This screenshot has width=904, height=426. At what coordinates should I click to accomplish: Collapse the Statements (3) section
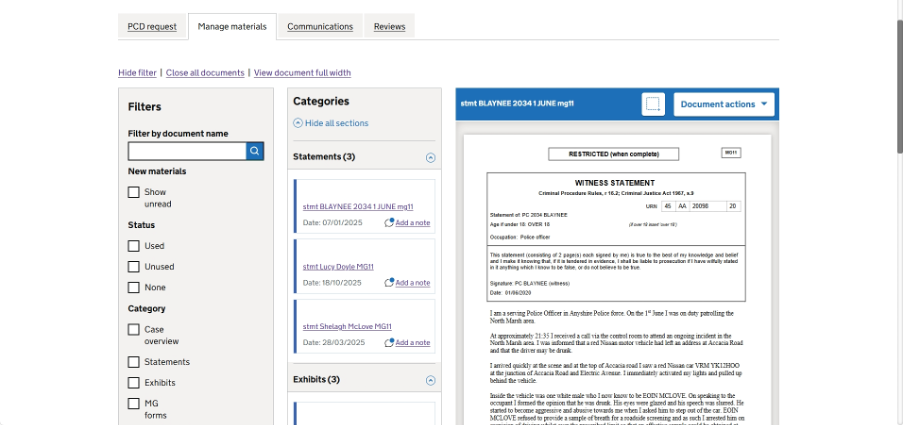430,157
